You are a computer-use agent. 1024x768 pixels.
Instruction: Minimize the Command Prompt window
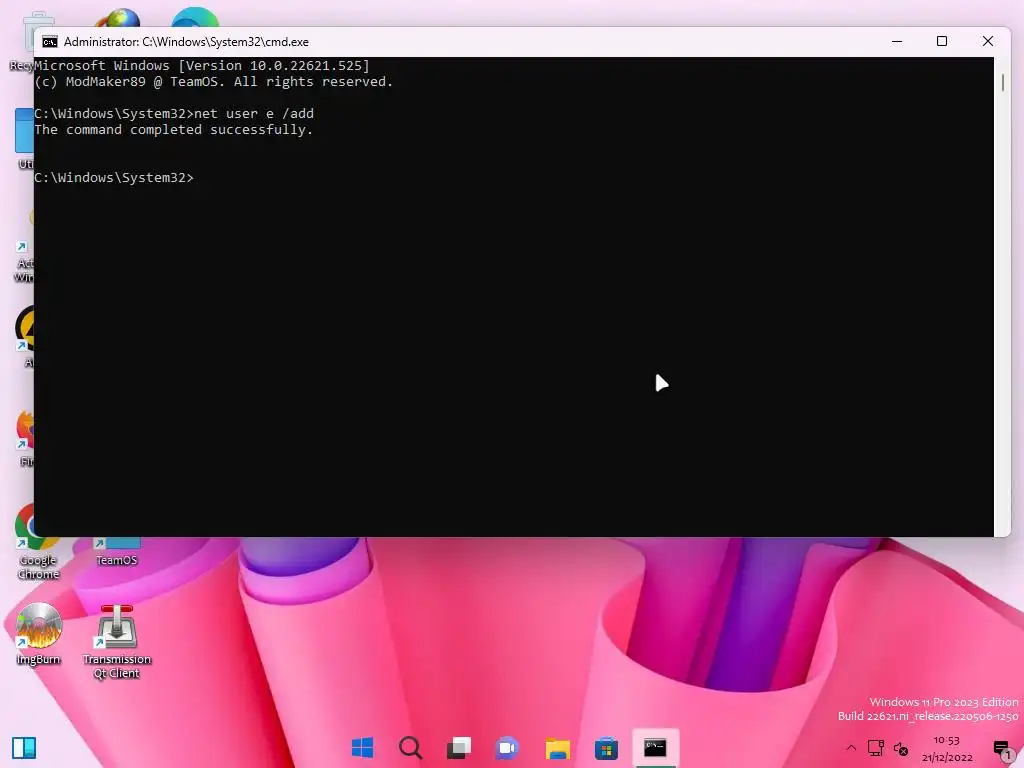(x=897, y=41)
